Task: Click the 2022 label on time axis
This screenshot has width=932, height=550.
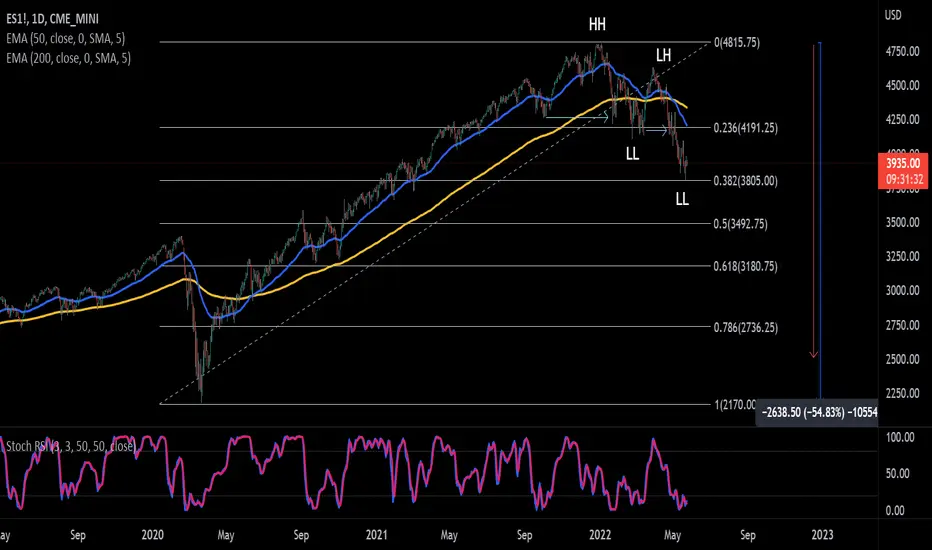Action: (x=600, y=535)
